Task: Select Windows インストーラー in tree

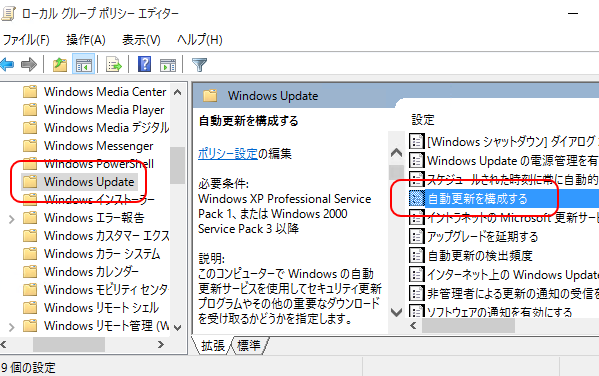Action: point(99,199)
